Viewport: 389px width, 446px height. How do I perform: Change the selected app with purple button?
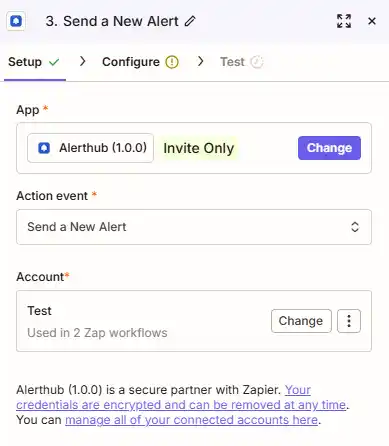click(x=329, y=148)
